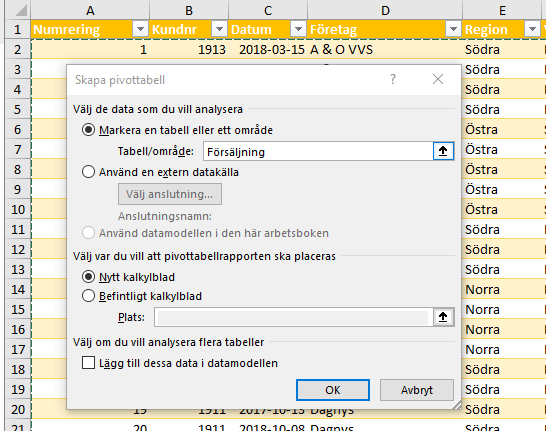Select column D header
The width and height of the screenshot is (546, 431).
(385, 10)
